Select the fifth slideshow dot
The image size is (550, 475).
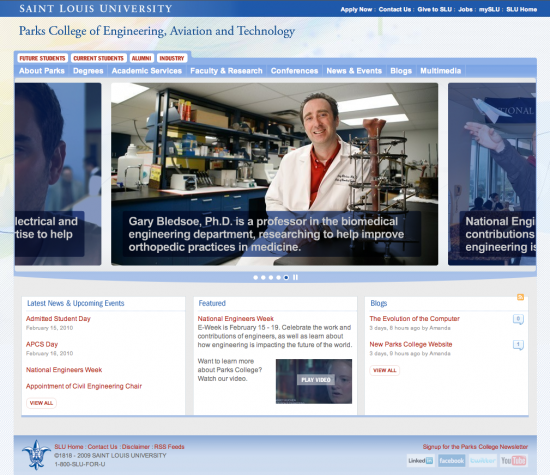[286, 277]
